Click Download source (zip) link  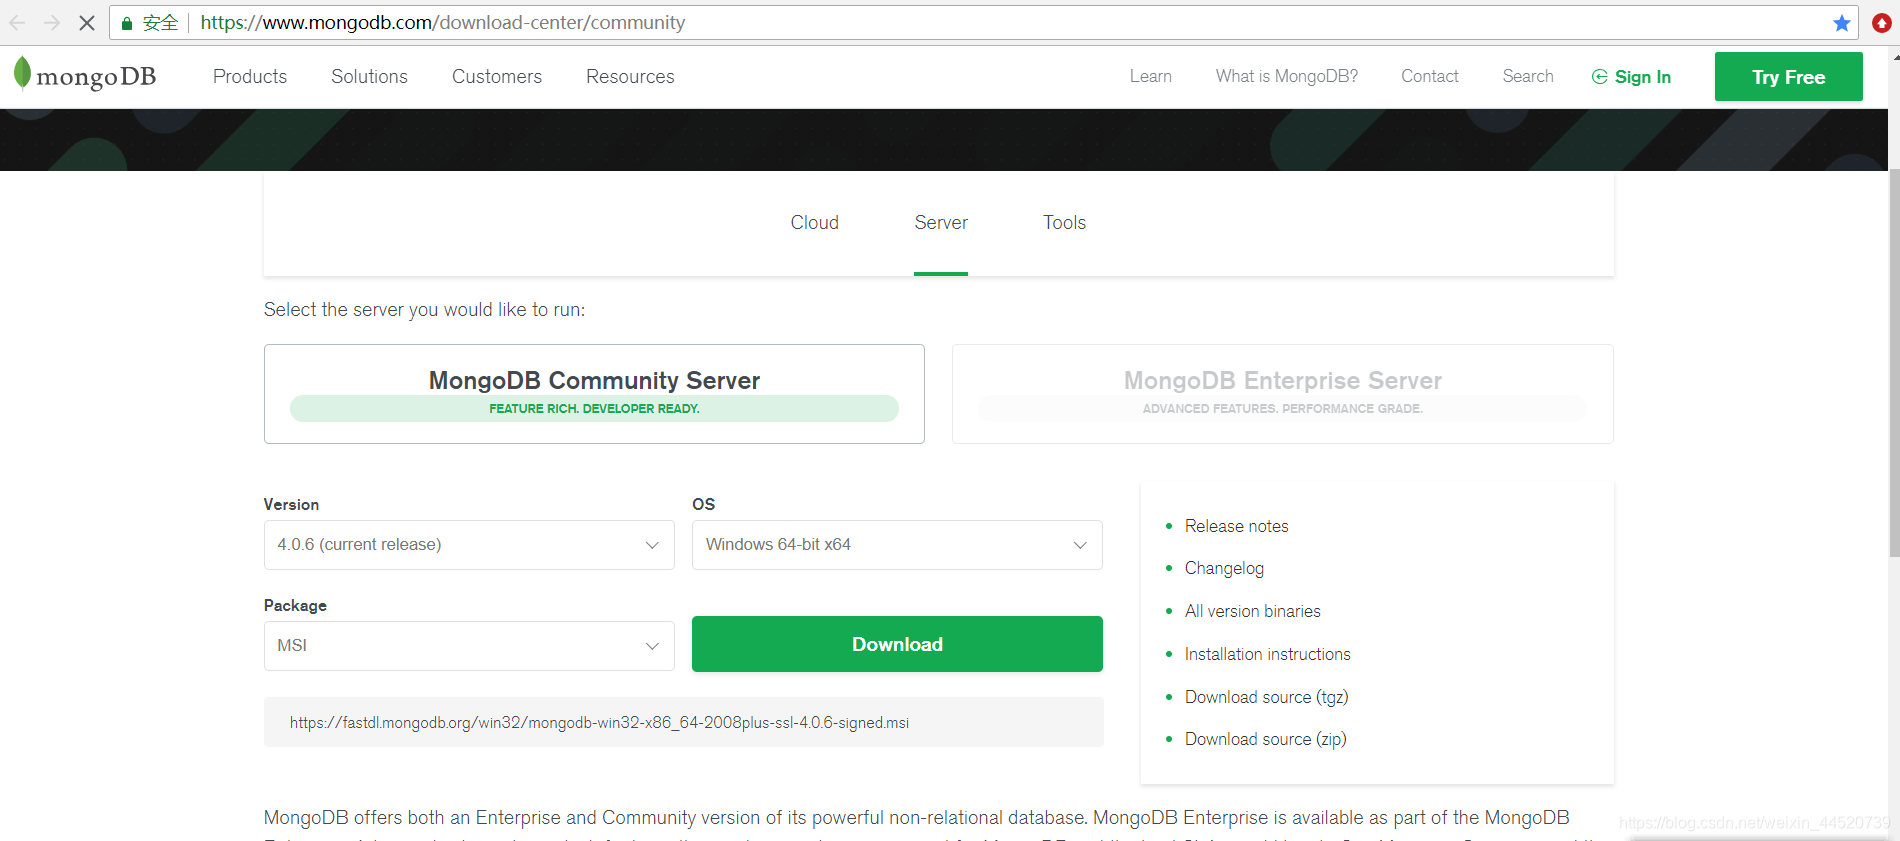click(x=1265, y=739)
